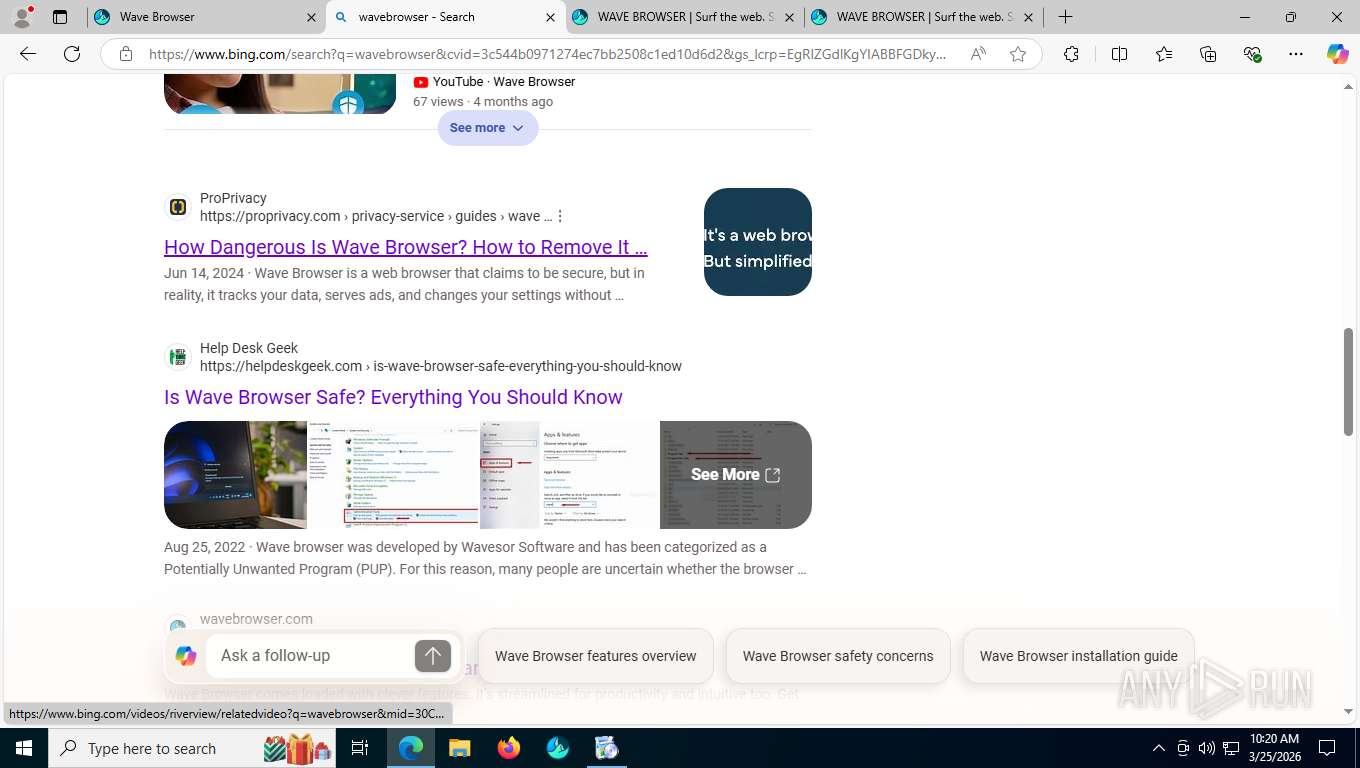Show hidden system tray icons
This screenshot has width=1360, height=768.
pos(1159,748)
